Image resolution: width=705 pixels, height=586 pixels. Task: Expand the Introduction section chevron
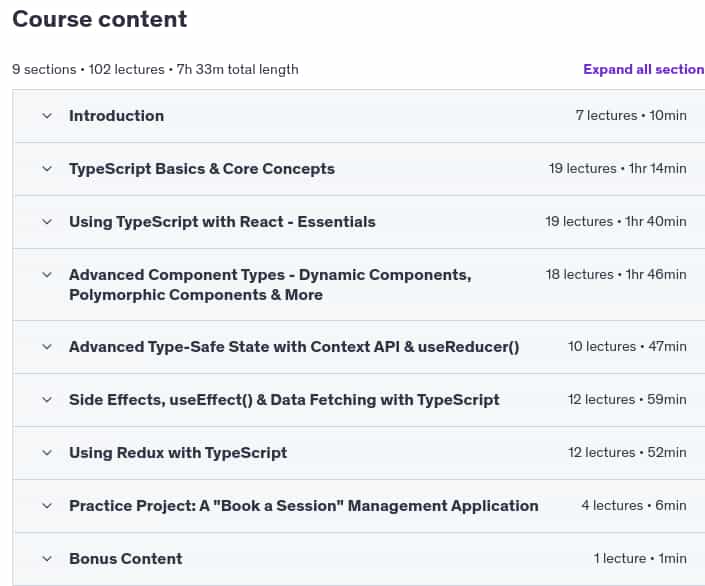coord(47,116)
